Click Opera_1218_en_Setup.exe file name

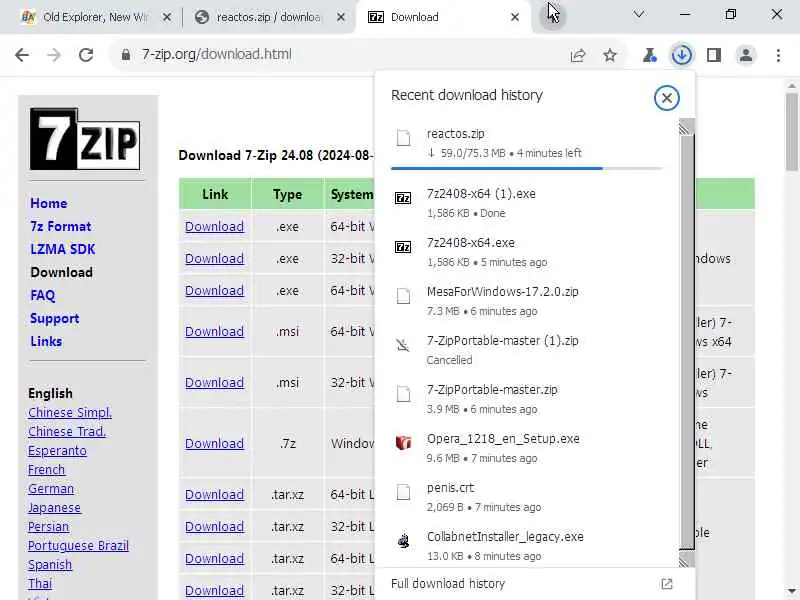tap(503, 439)
